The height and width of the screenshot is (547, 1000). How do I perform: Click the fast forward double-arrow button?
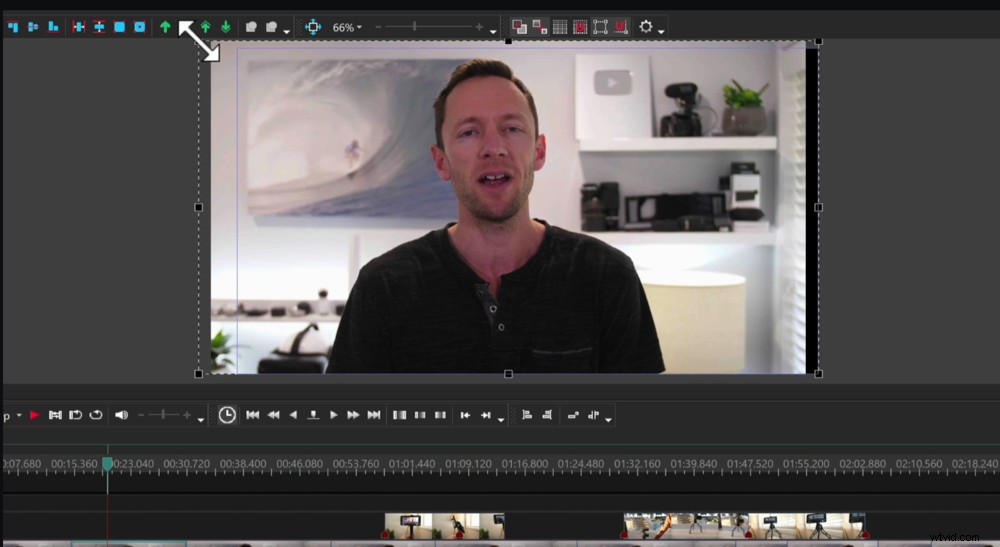(x=353, y=415)
